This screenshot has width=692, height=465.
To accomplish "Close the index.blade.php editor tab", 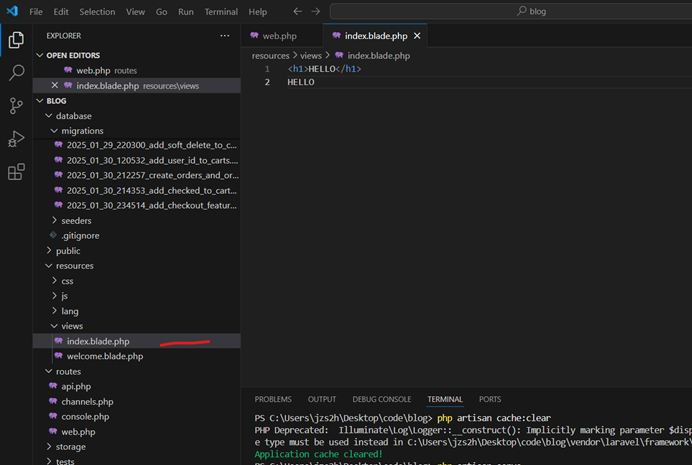I will (417, 36).
